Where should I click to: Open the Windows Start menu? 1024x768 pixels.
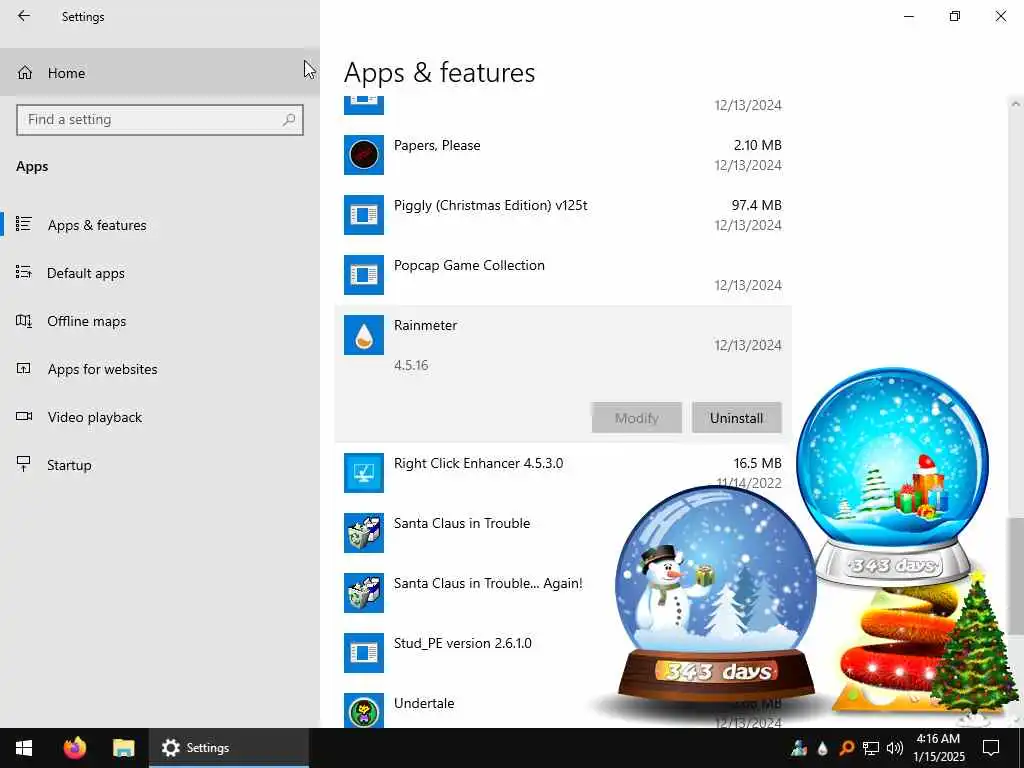click(24, 748)
